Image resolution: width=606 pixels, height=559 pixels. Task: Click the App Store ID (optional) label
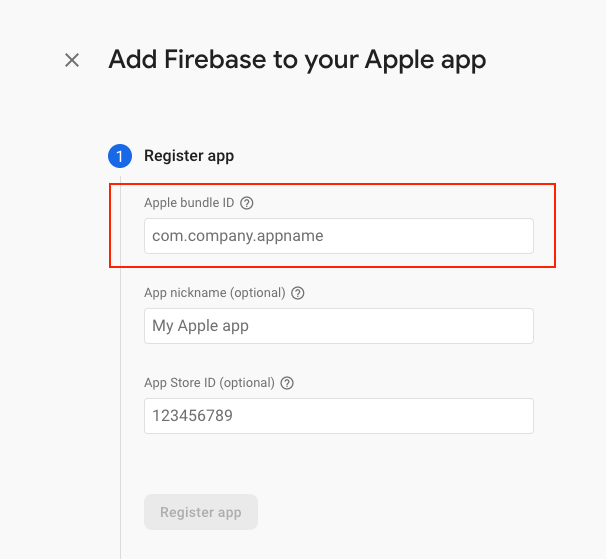pyautogui.click(x=209, y=383)
